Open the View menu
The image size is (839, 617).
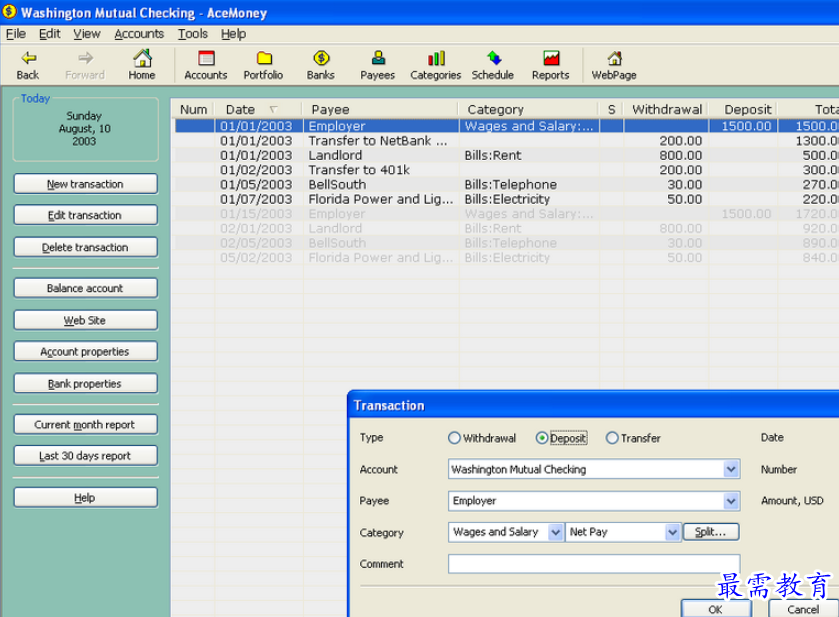point(87,34)
